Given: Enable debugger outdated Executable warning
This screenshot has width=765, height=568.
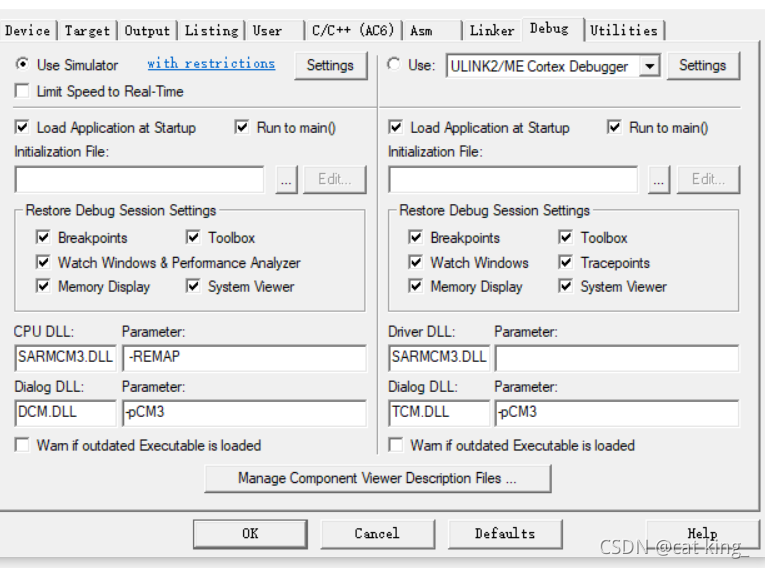Looking at the screenshot, I should [396, 445].
